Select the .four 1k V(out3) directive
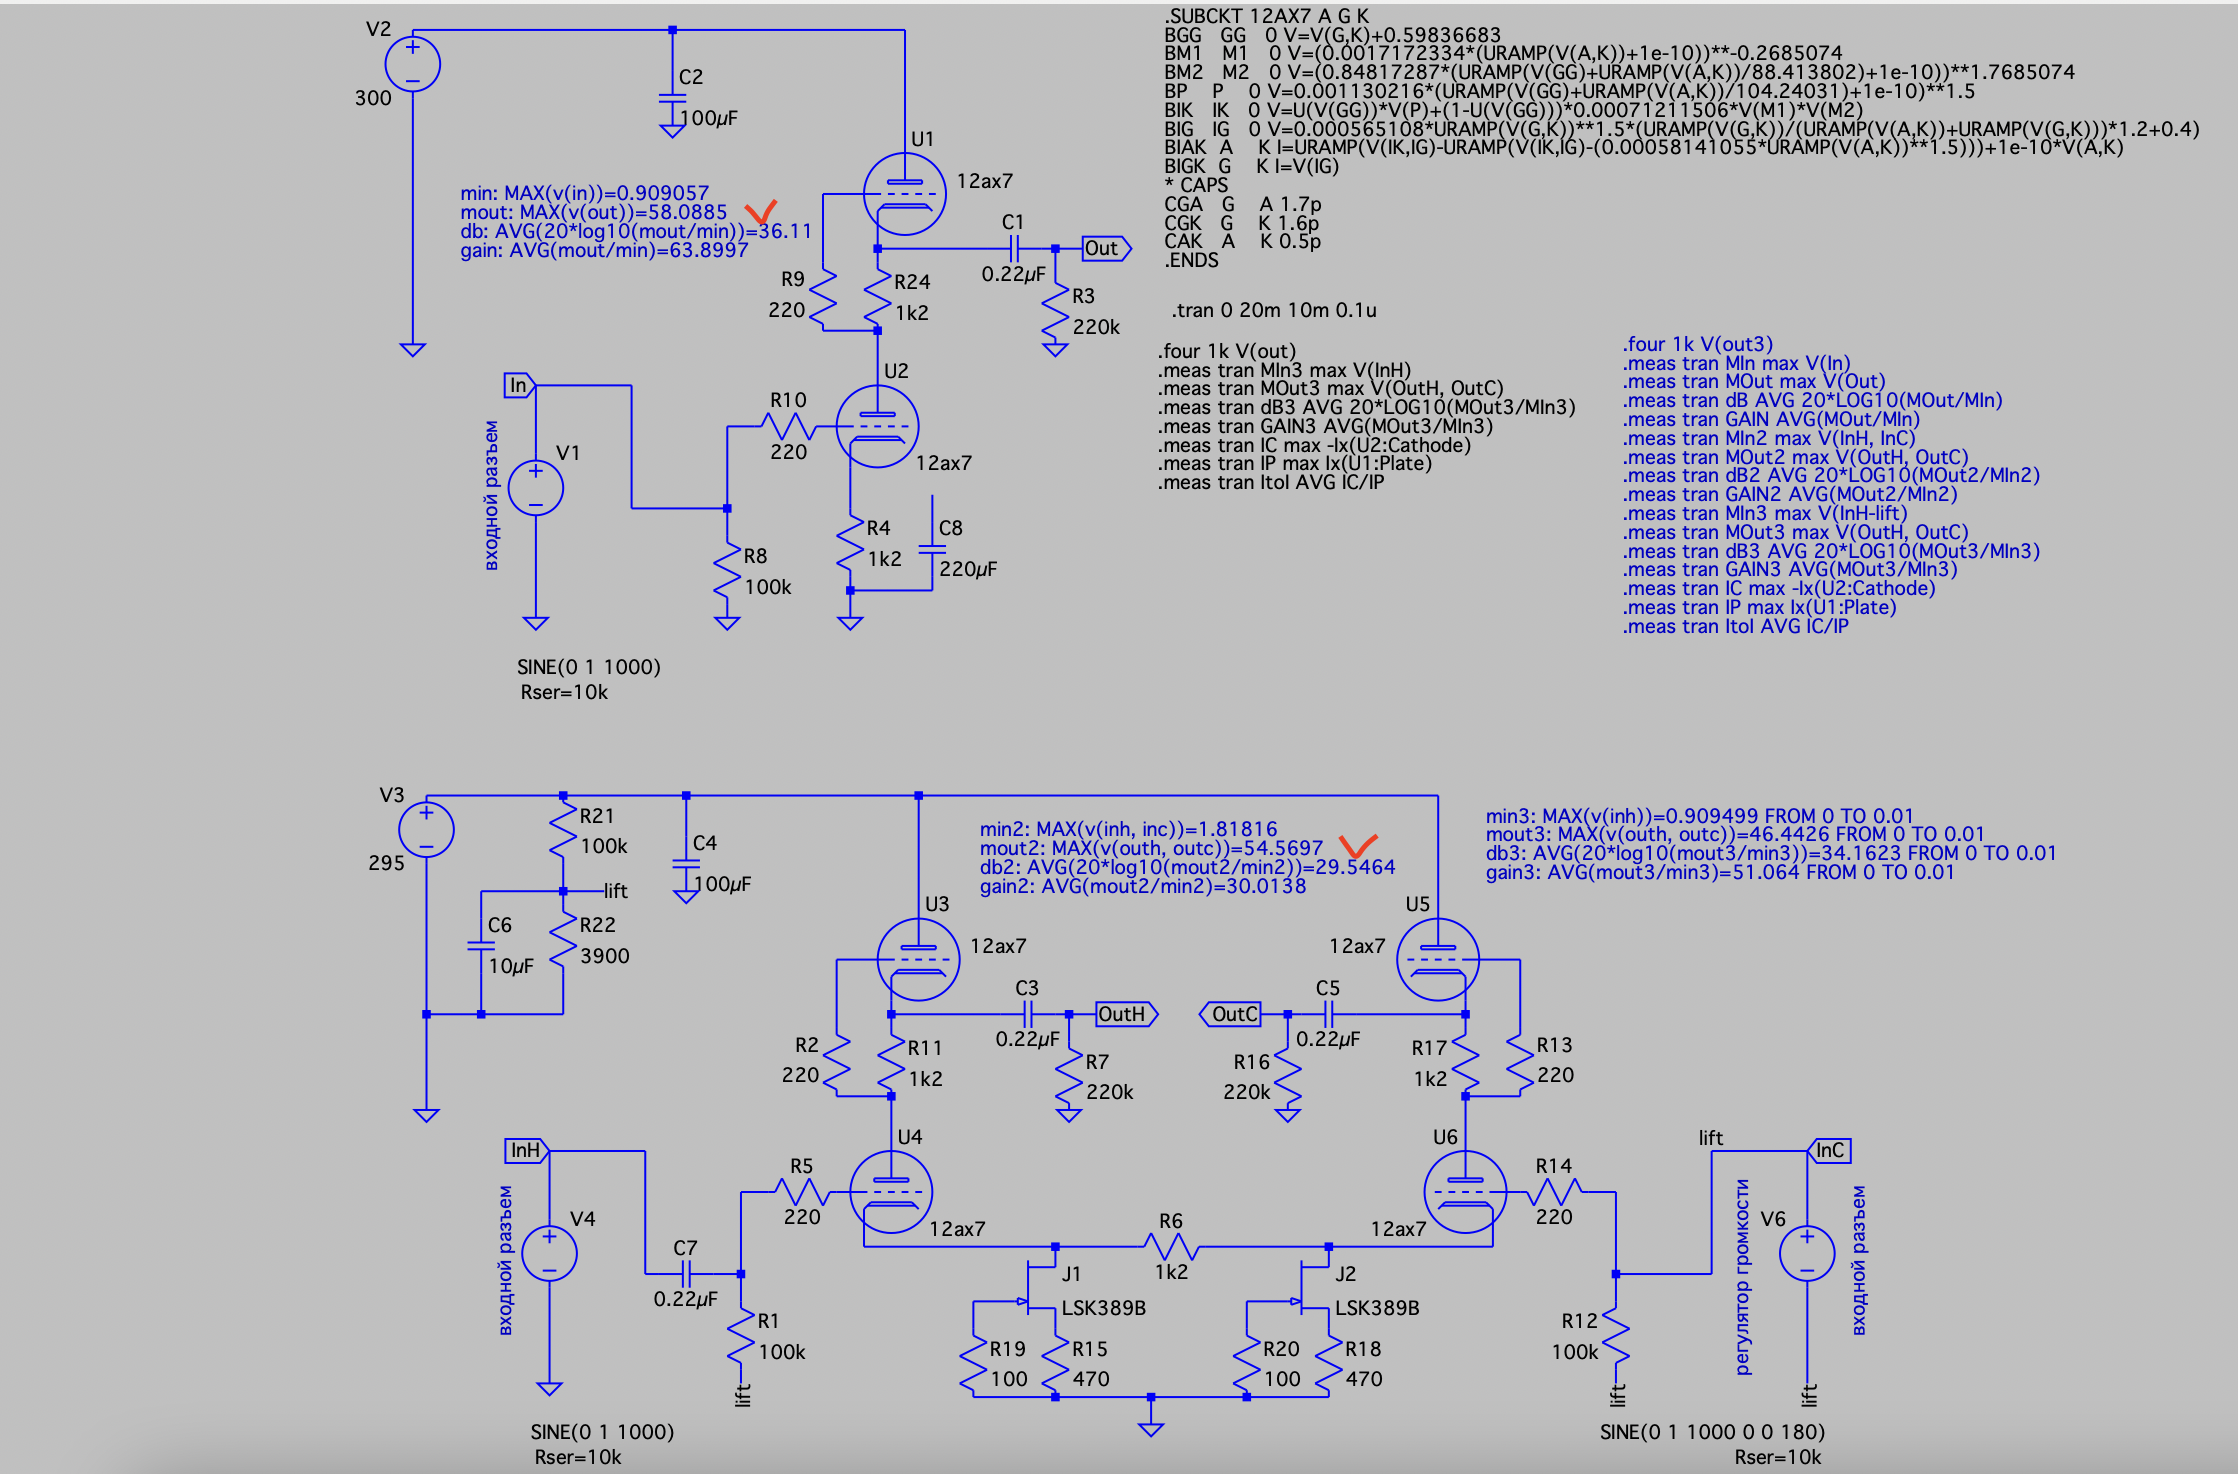 [1697, 344]
